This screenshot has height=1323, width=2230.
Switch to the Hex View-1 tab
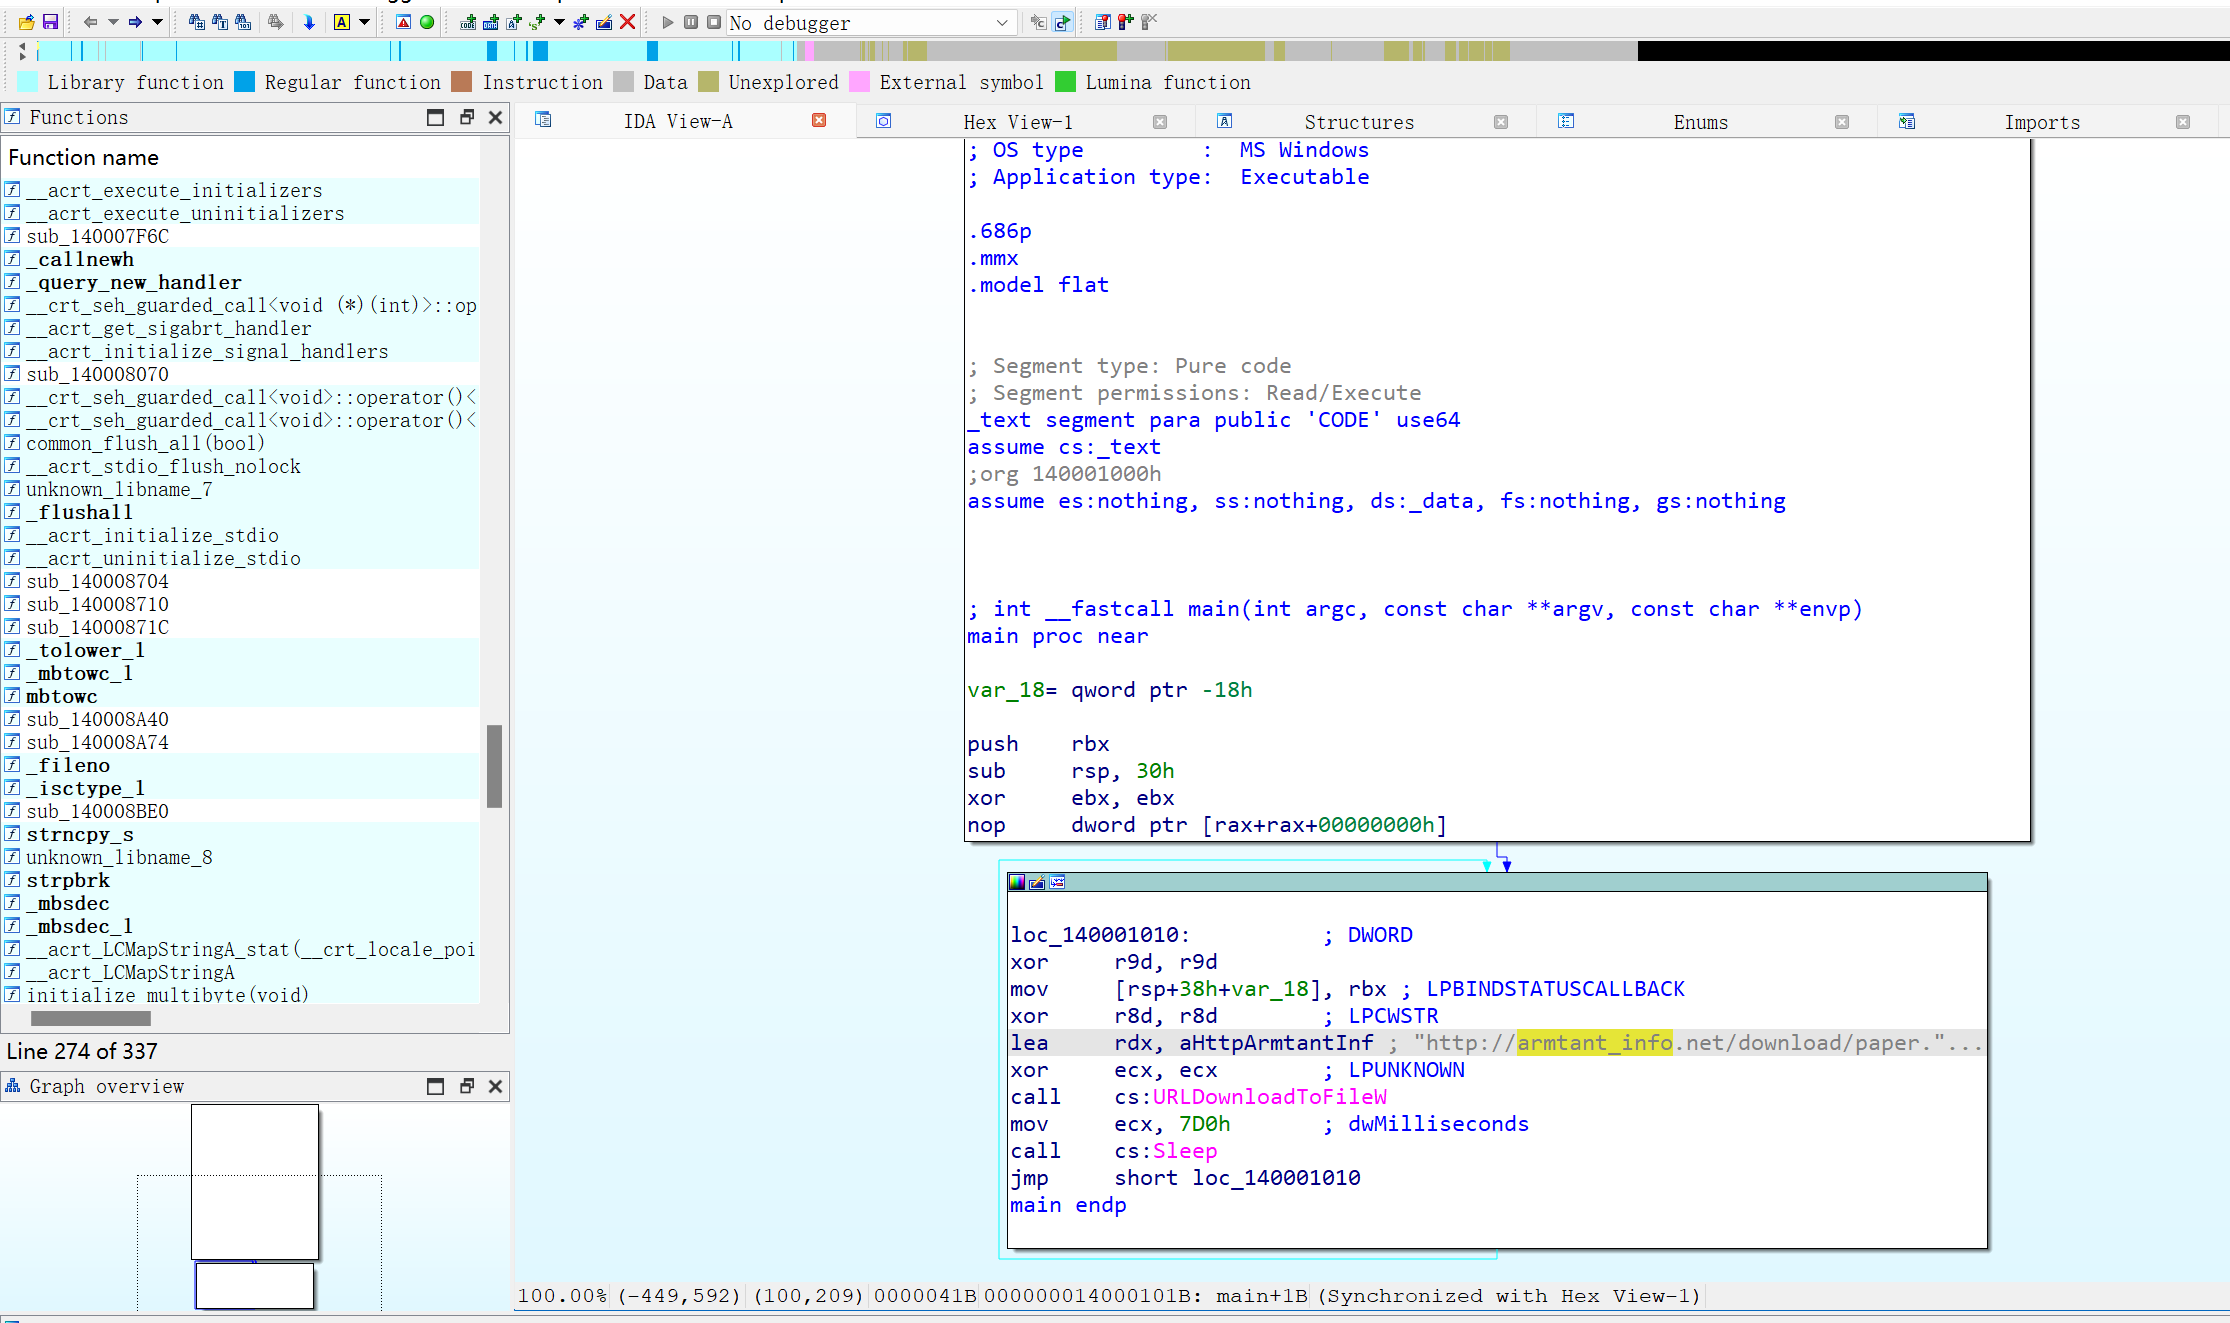pos(1018,122)
